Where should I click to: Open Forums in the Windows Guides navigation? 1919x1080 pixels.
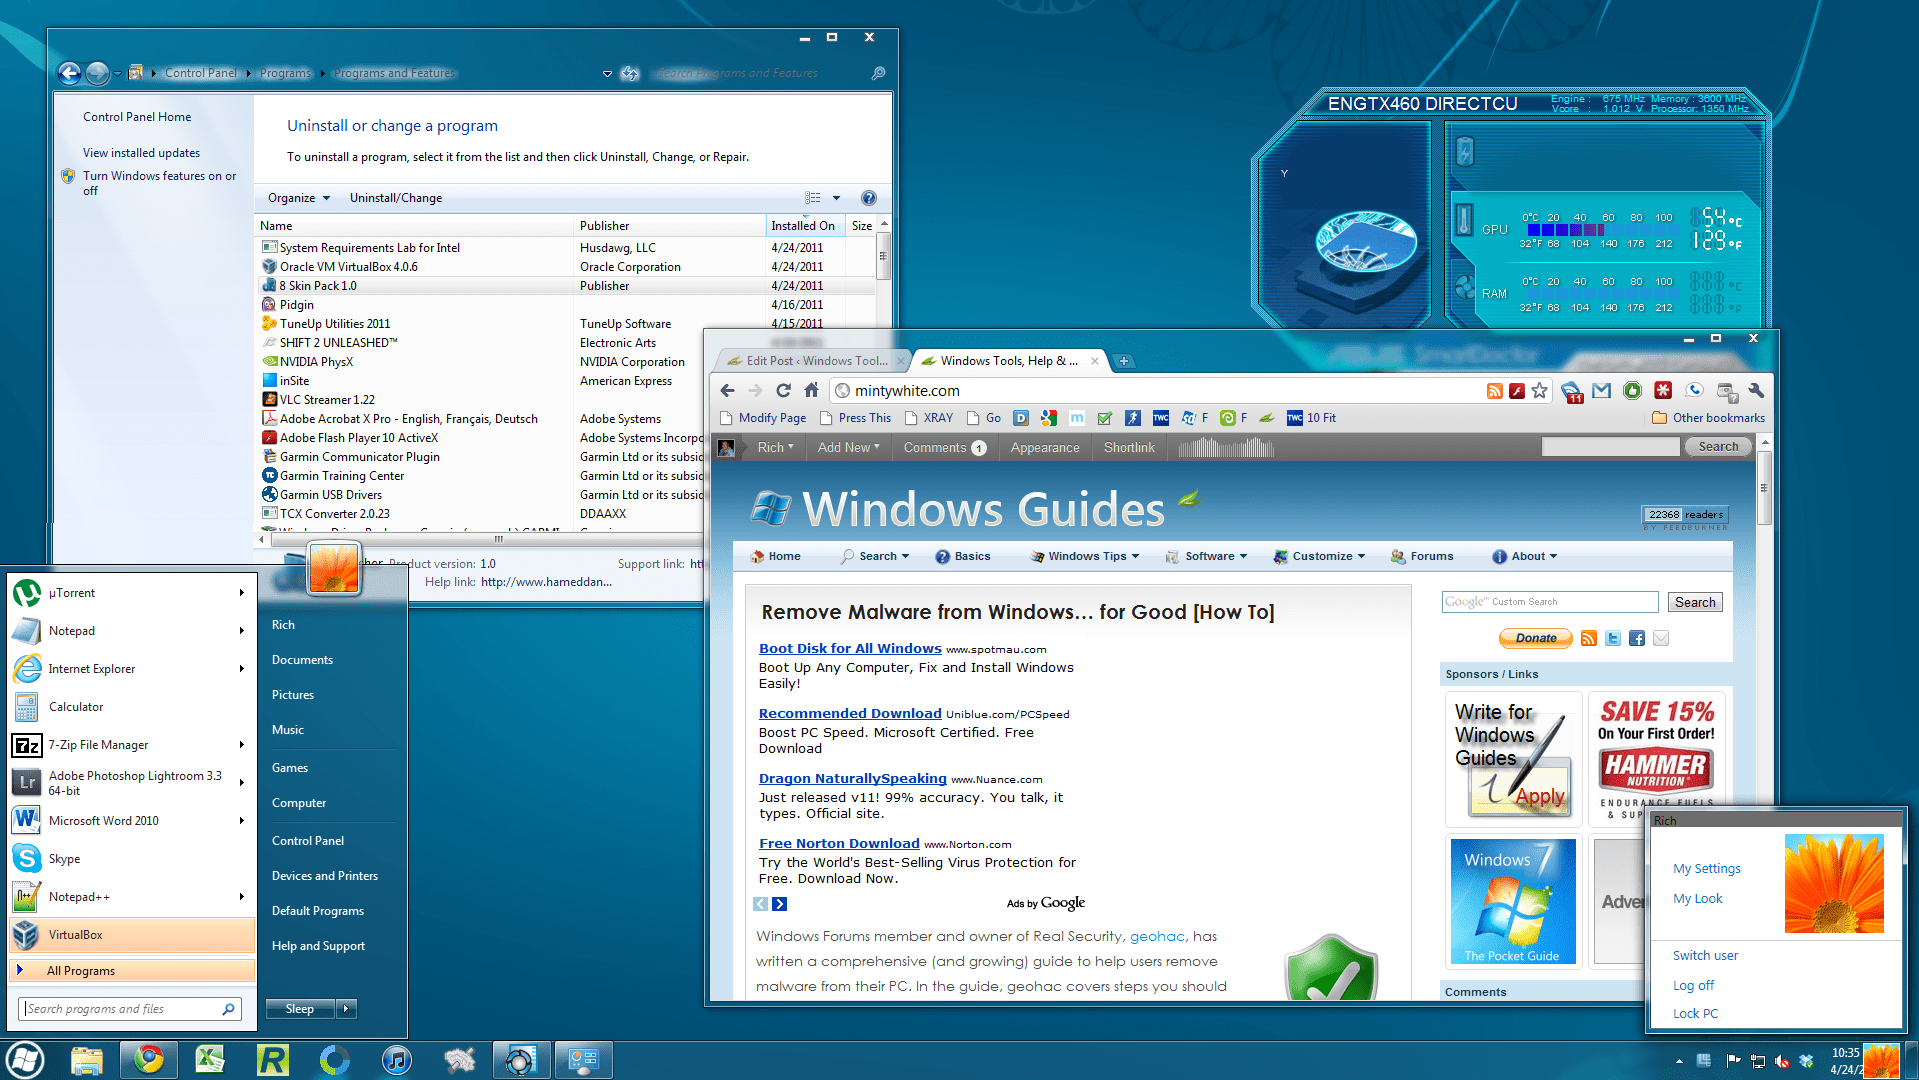click(1422, 556)
